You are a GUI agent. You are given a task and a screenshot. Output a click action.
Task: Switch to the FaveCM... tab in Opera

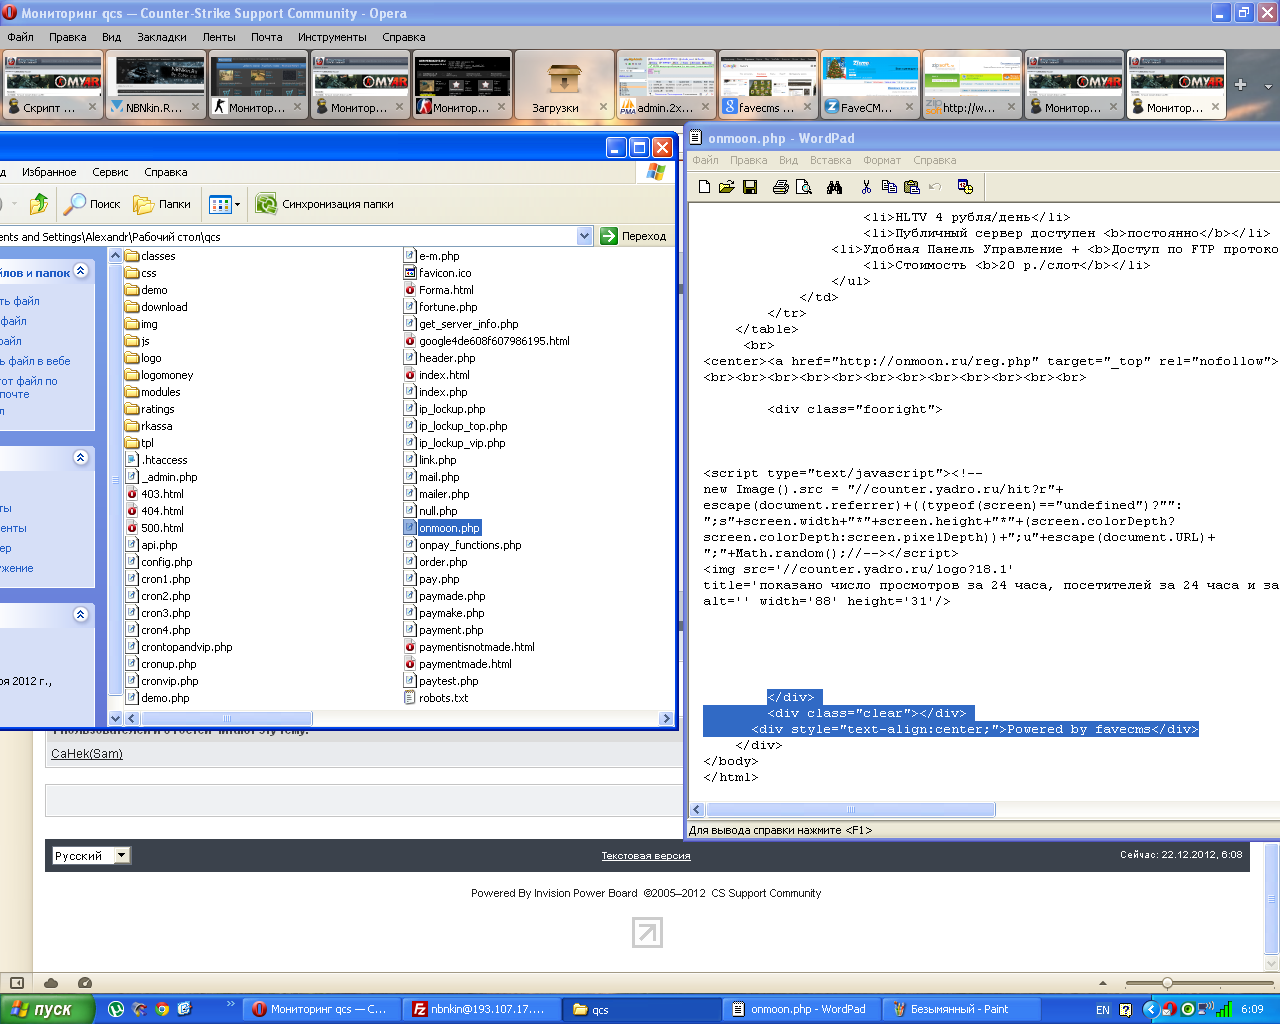tap(869, 85)
